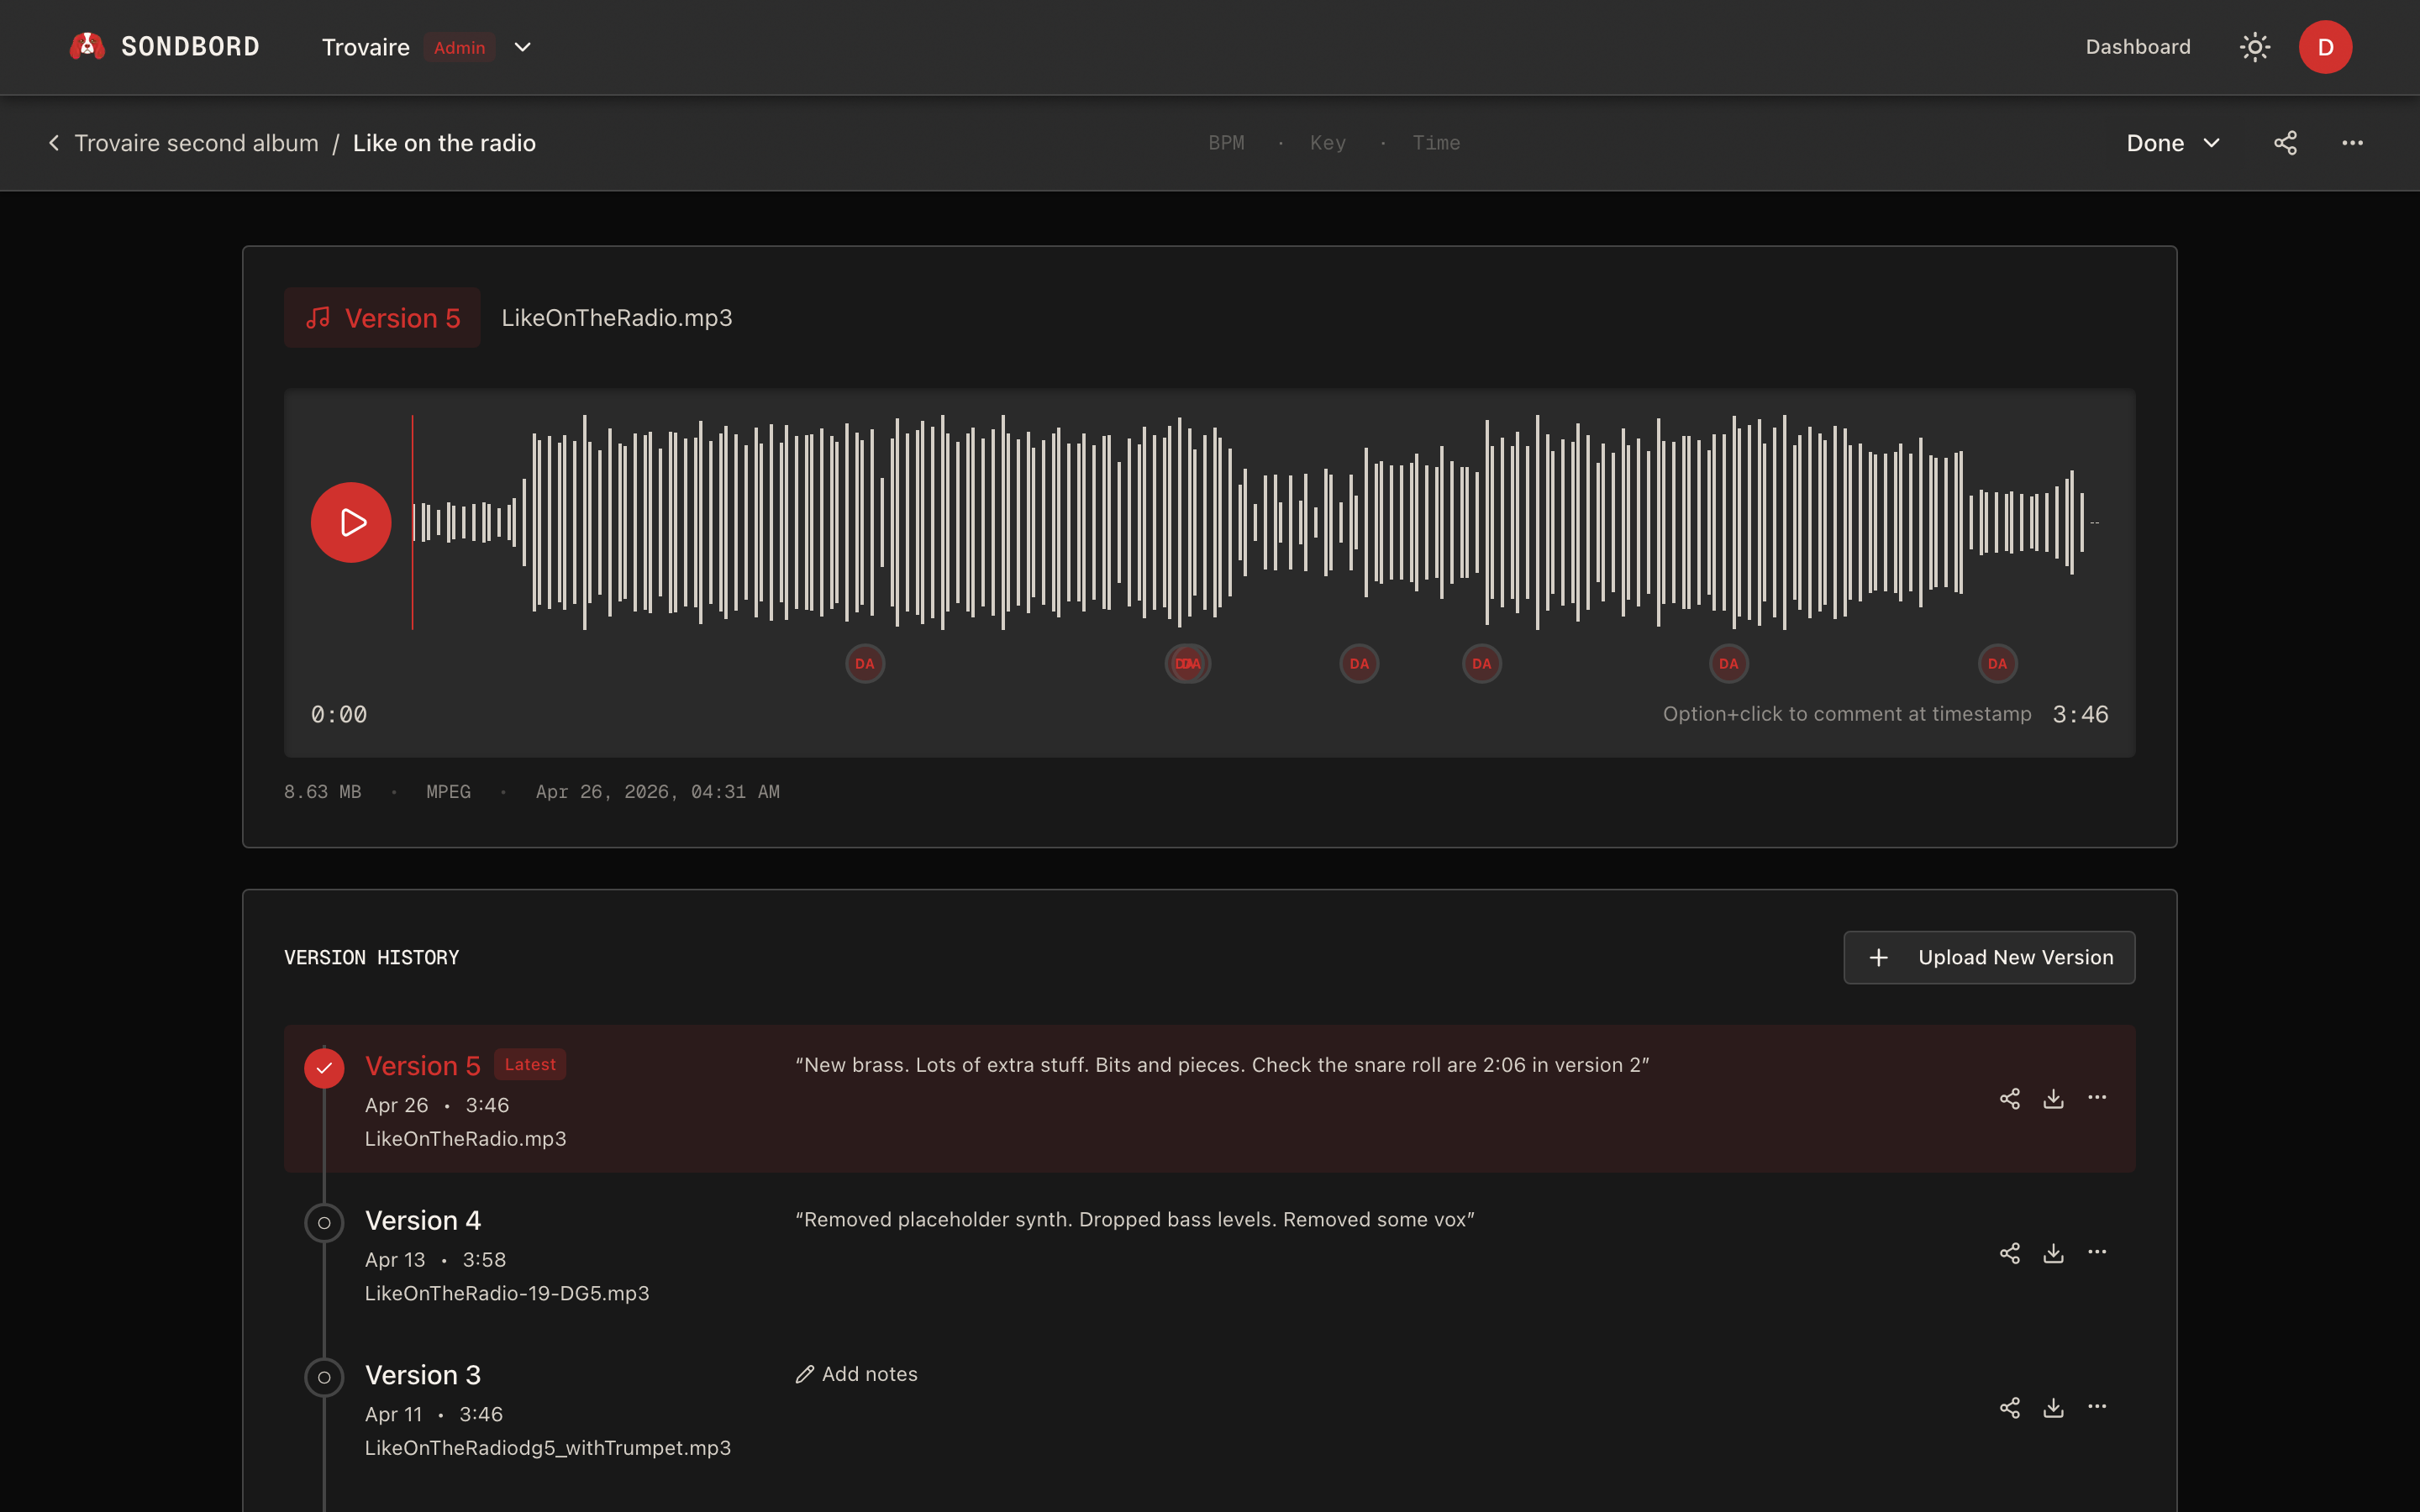Share Version 3 from its row

2009,1408
